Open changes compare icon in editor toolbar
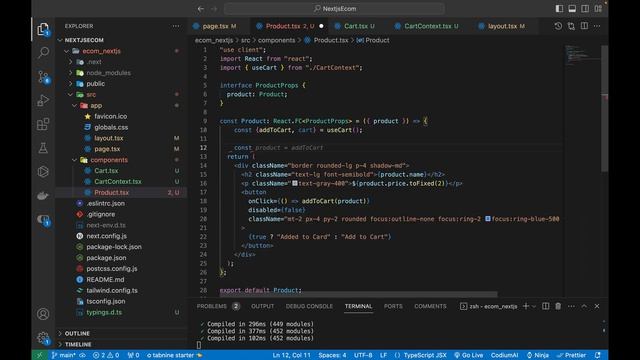The width and height of the screenshot is (640, 360). click(571, 26)
